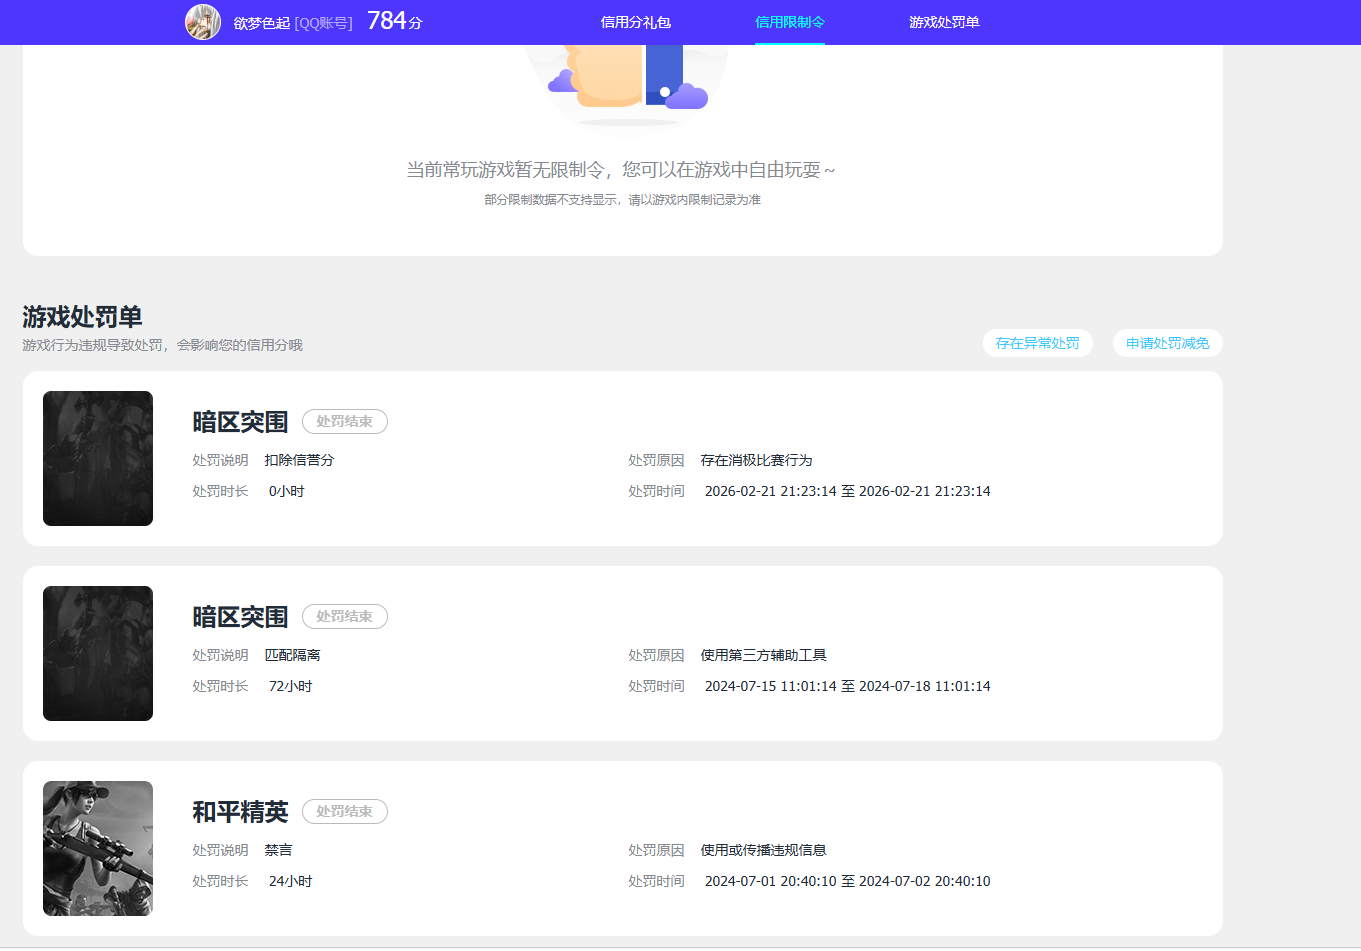Click the 游戏处罚单 section heading
Screen dimensions: 1361x951
82,317
